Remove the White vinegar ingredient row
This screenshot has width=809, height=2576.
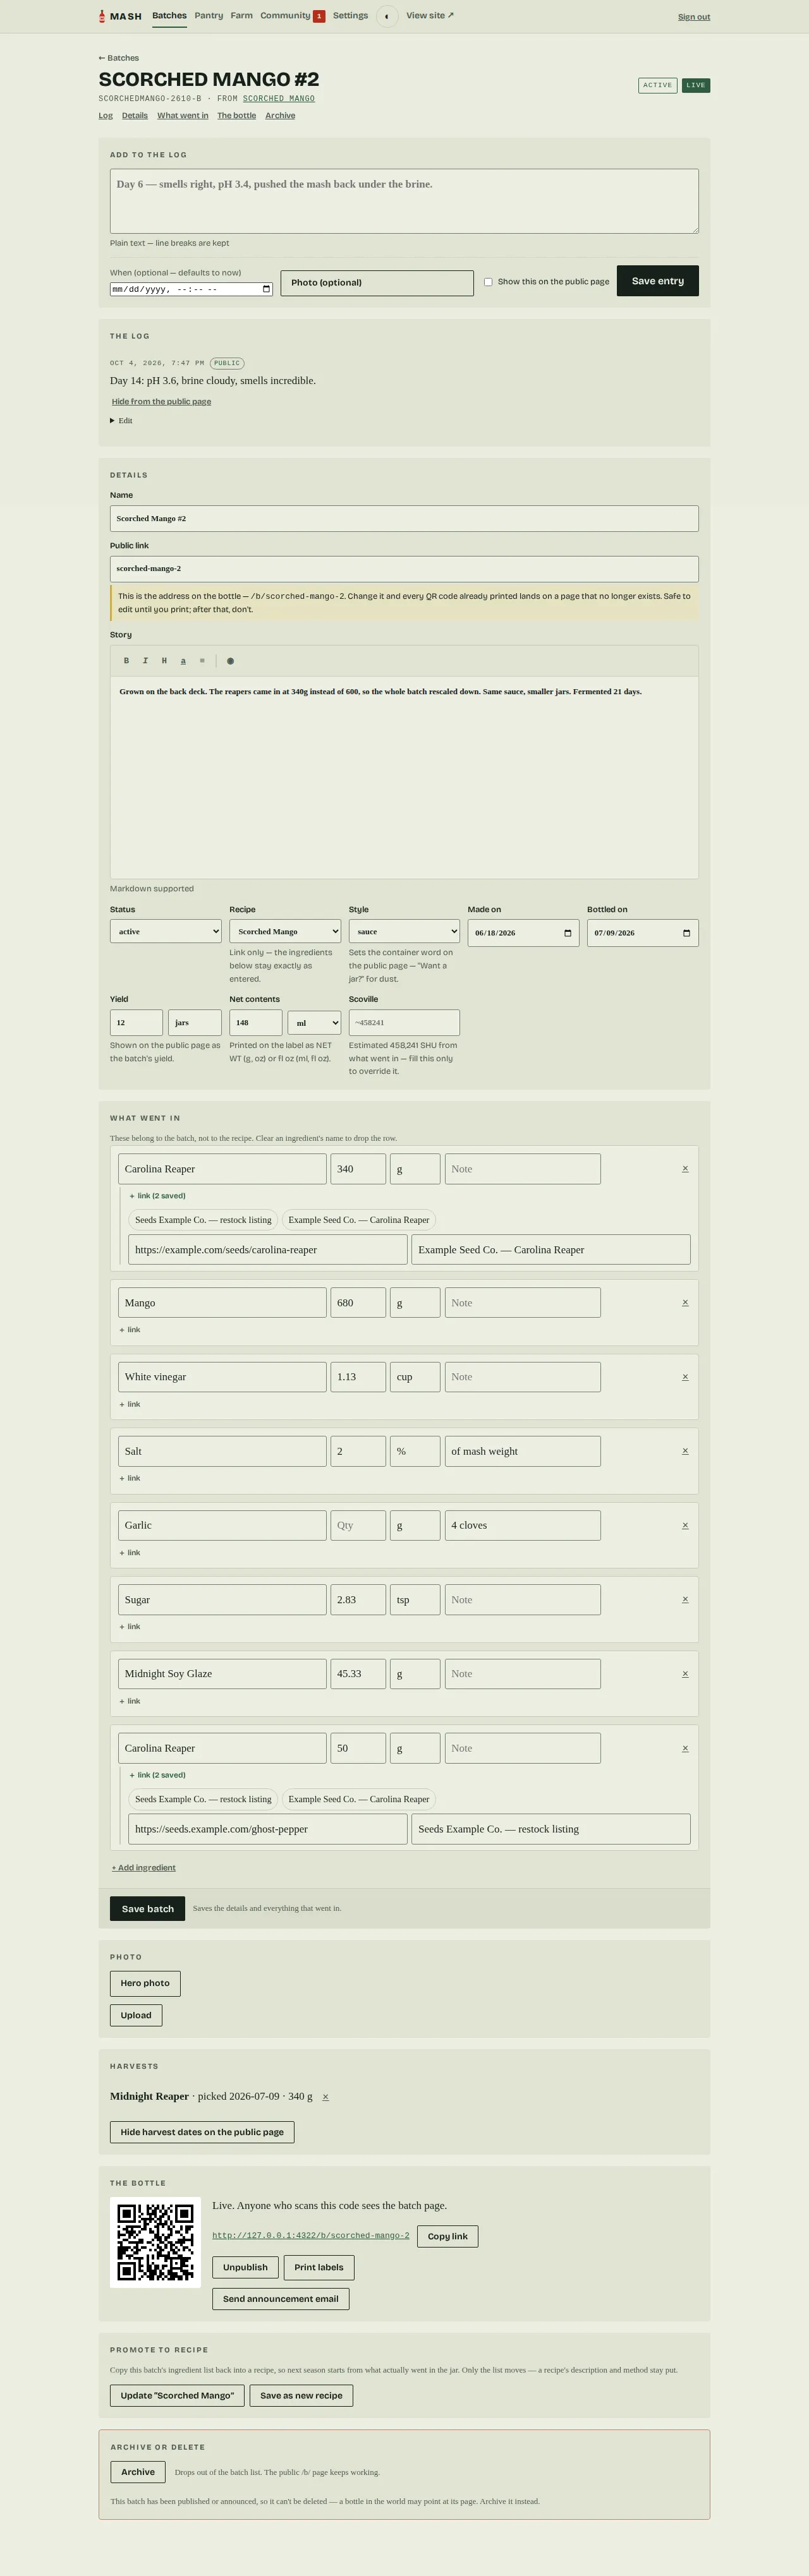point(685,1377)
